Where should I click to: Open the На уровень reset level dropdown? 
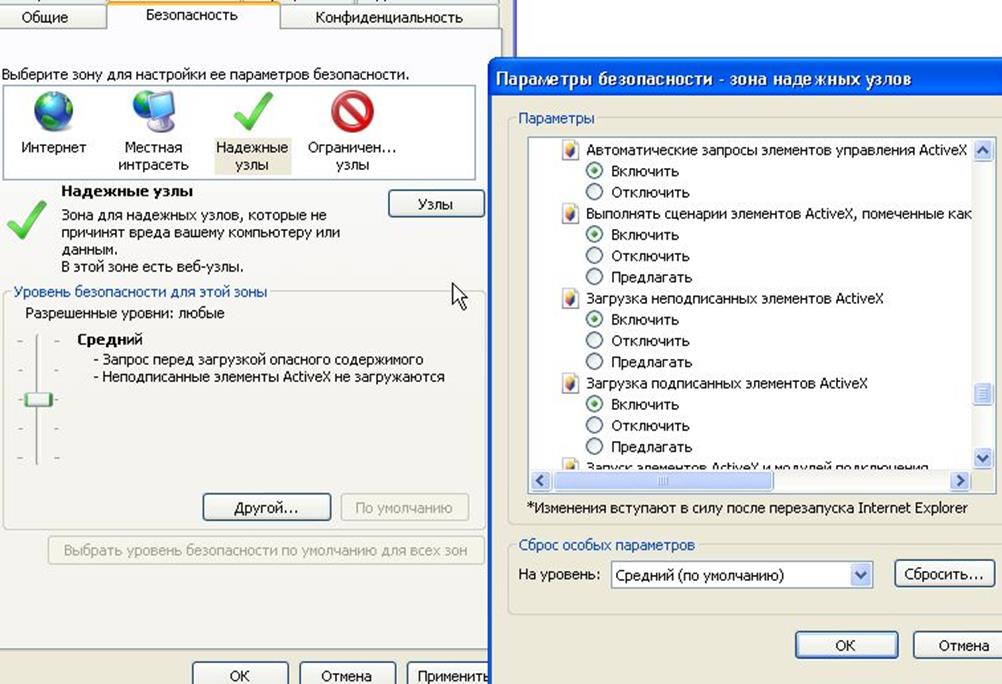click(x=861, y=575)
